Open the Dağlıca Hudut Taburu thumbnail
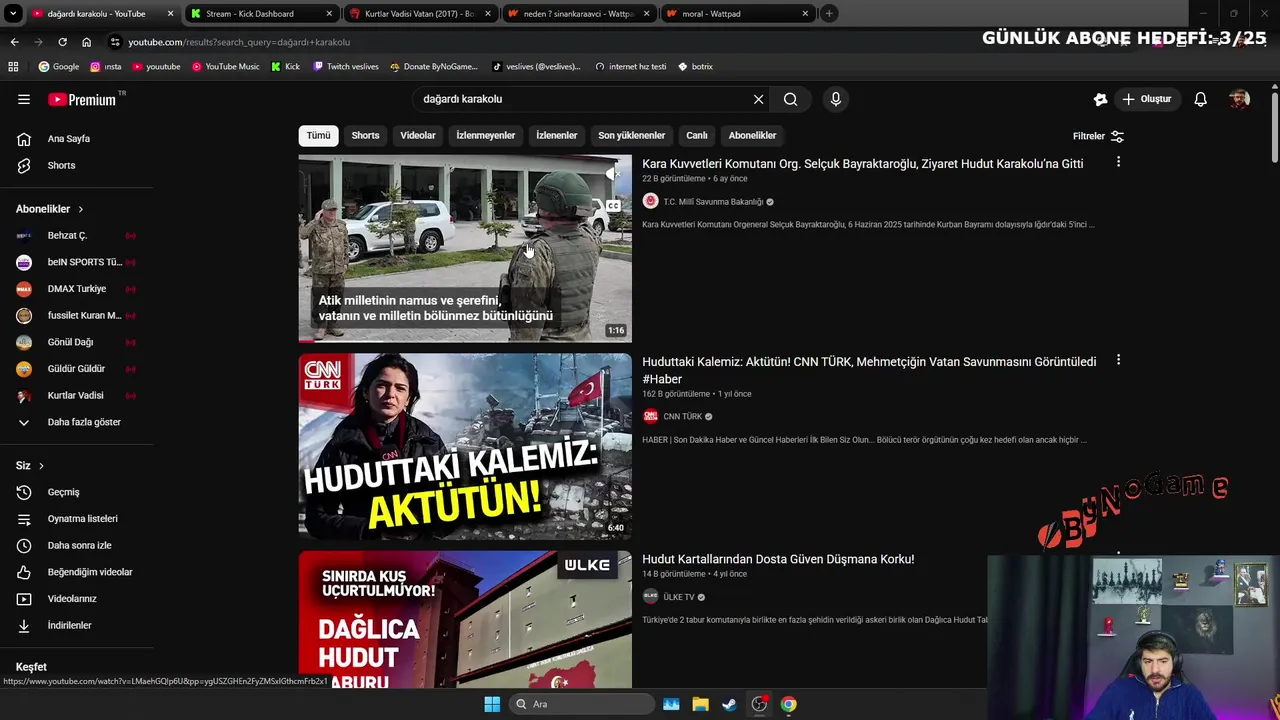This screenshot has width=1280, height=720. [x=465, y=620]
